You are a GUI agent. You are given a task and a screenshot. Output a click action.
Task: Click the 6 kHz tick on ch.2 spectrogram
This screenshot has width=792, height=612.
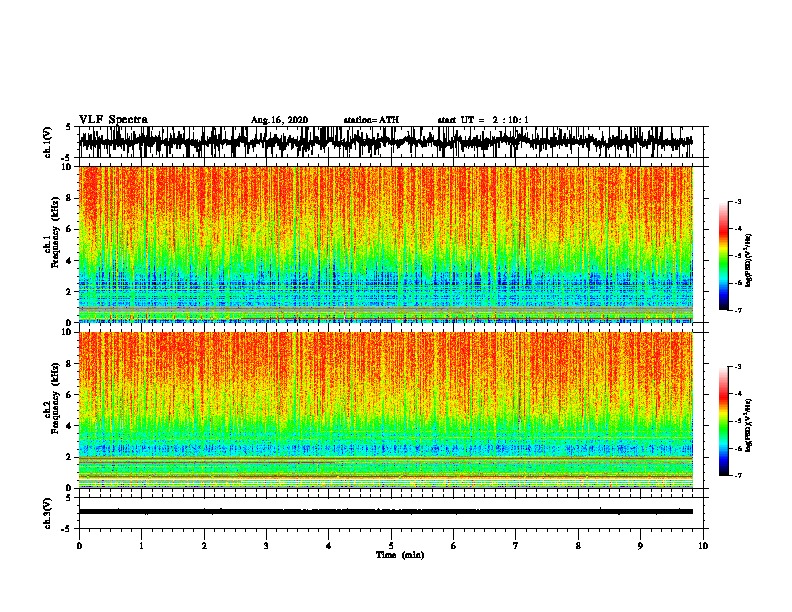[x=69, y=395]
